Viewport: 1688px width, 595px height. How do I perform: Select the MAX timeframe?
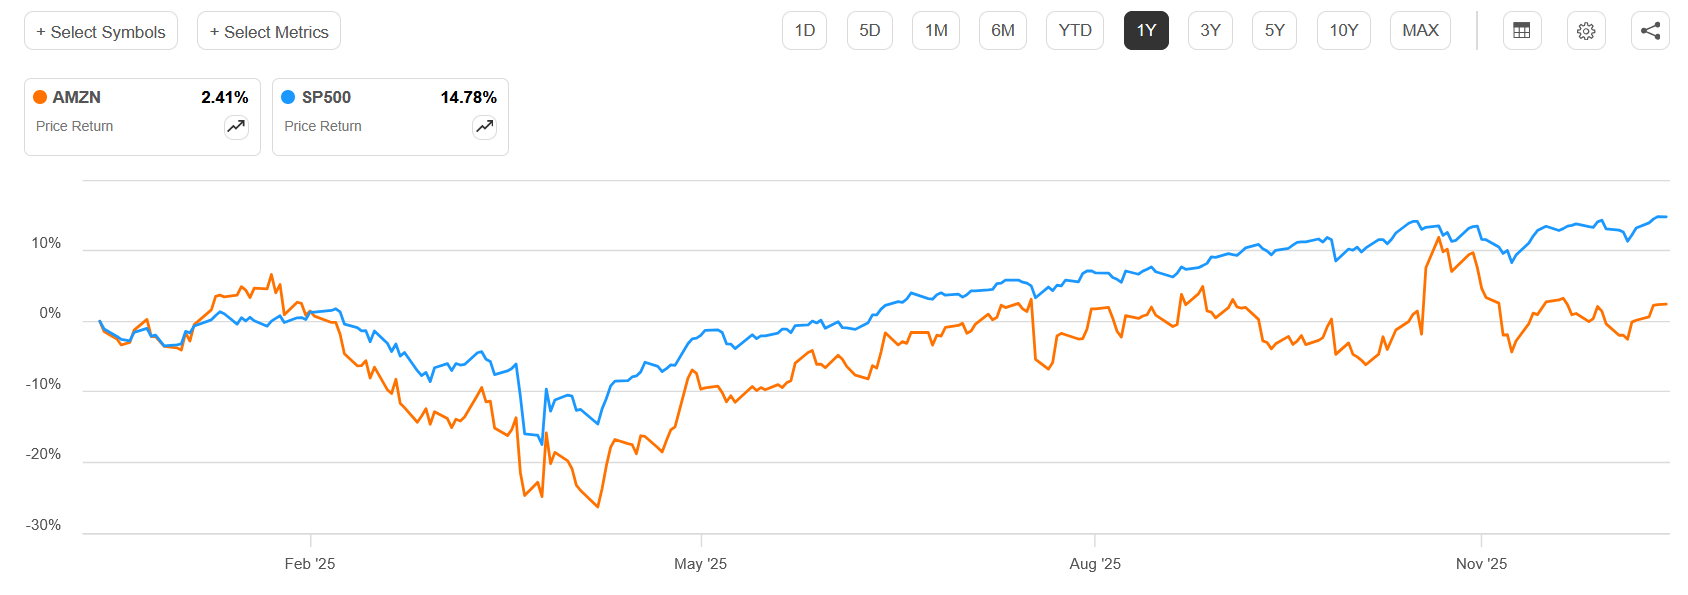coord(1420,30)
